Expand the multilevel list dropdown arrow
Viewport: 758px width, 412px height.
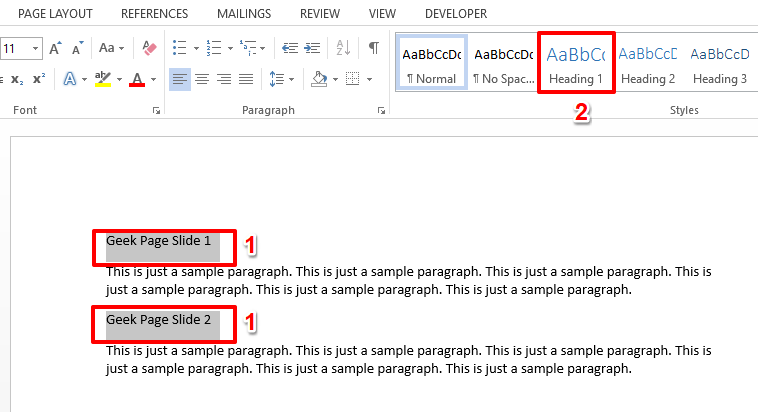pyautogui.click(x=262, y=48)
